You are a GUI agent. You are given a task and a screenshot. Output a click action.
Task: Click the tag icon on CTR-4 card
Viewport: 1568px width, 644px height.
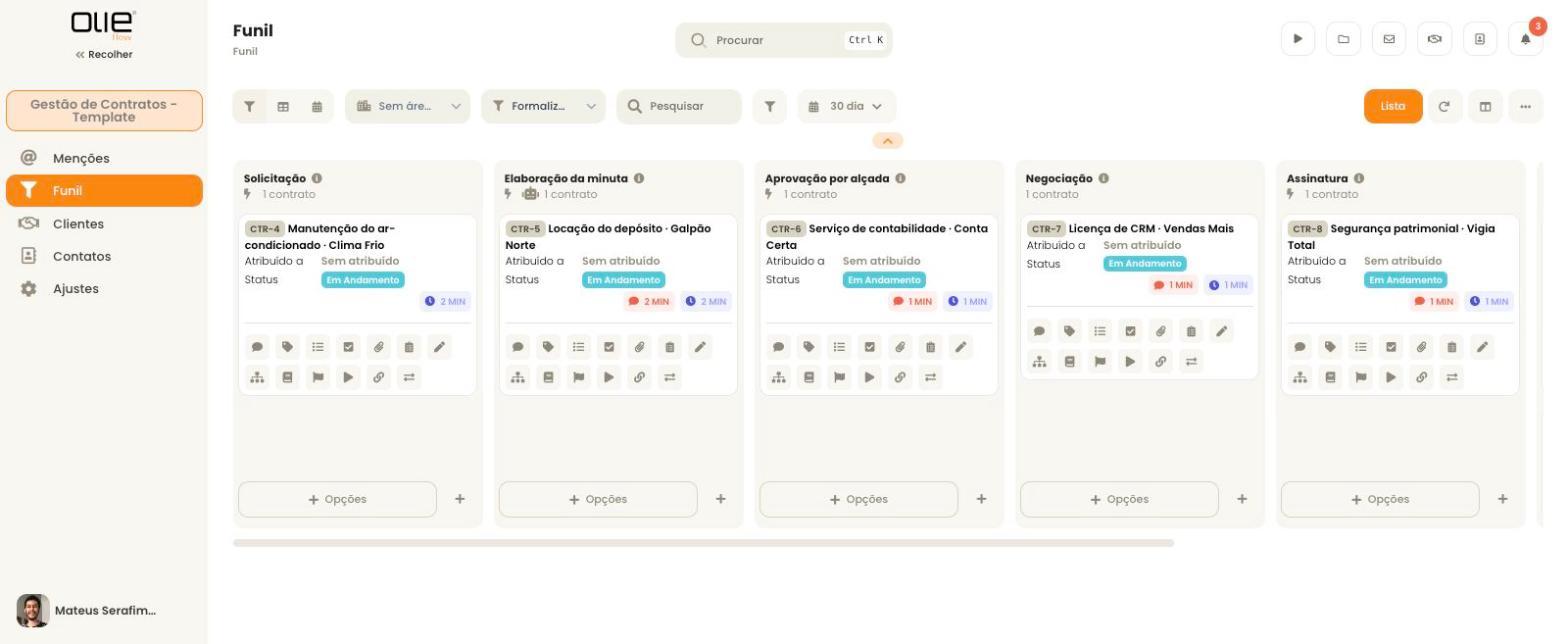288,347
